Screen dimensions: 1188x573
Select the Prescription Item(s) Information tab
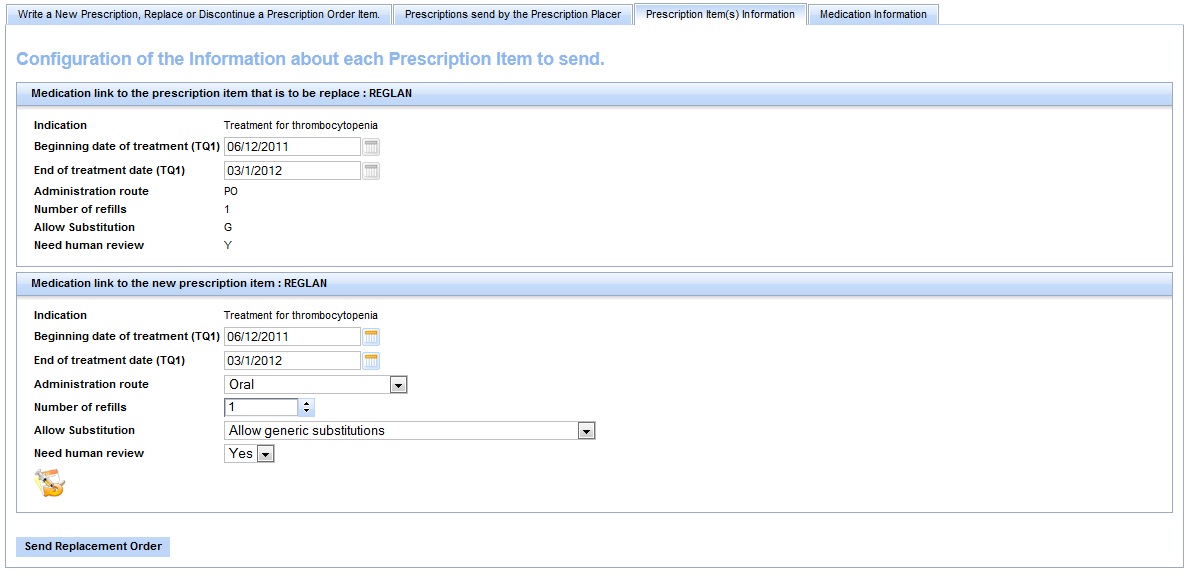pos(719,15)
